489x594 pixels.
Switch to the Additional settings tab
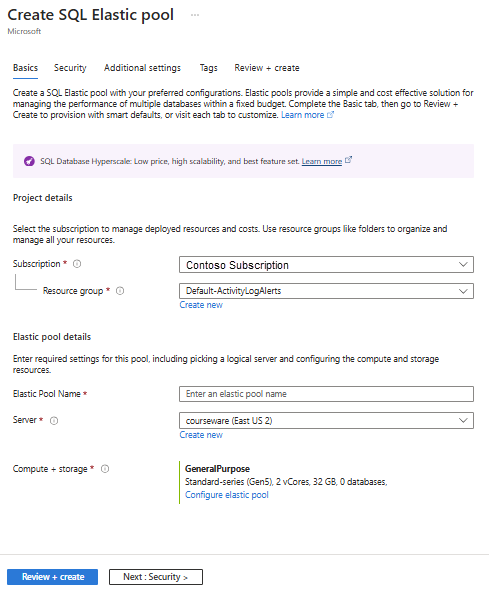(142, 68)
